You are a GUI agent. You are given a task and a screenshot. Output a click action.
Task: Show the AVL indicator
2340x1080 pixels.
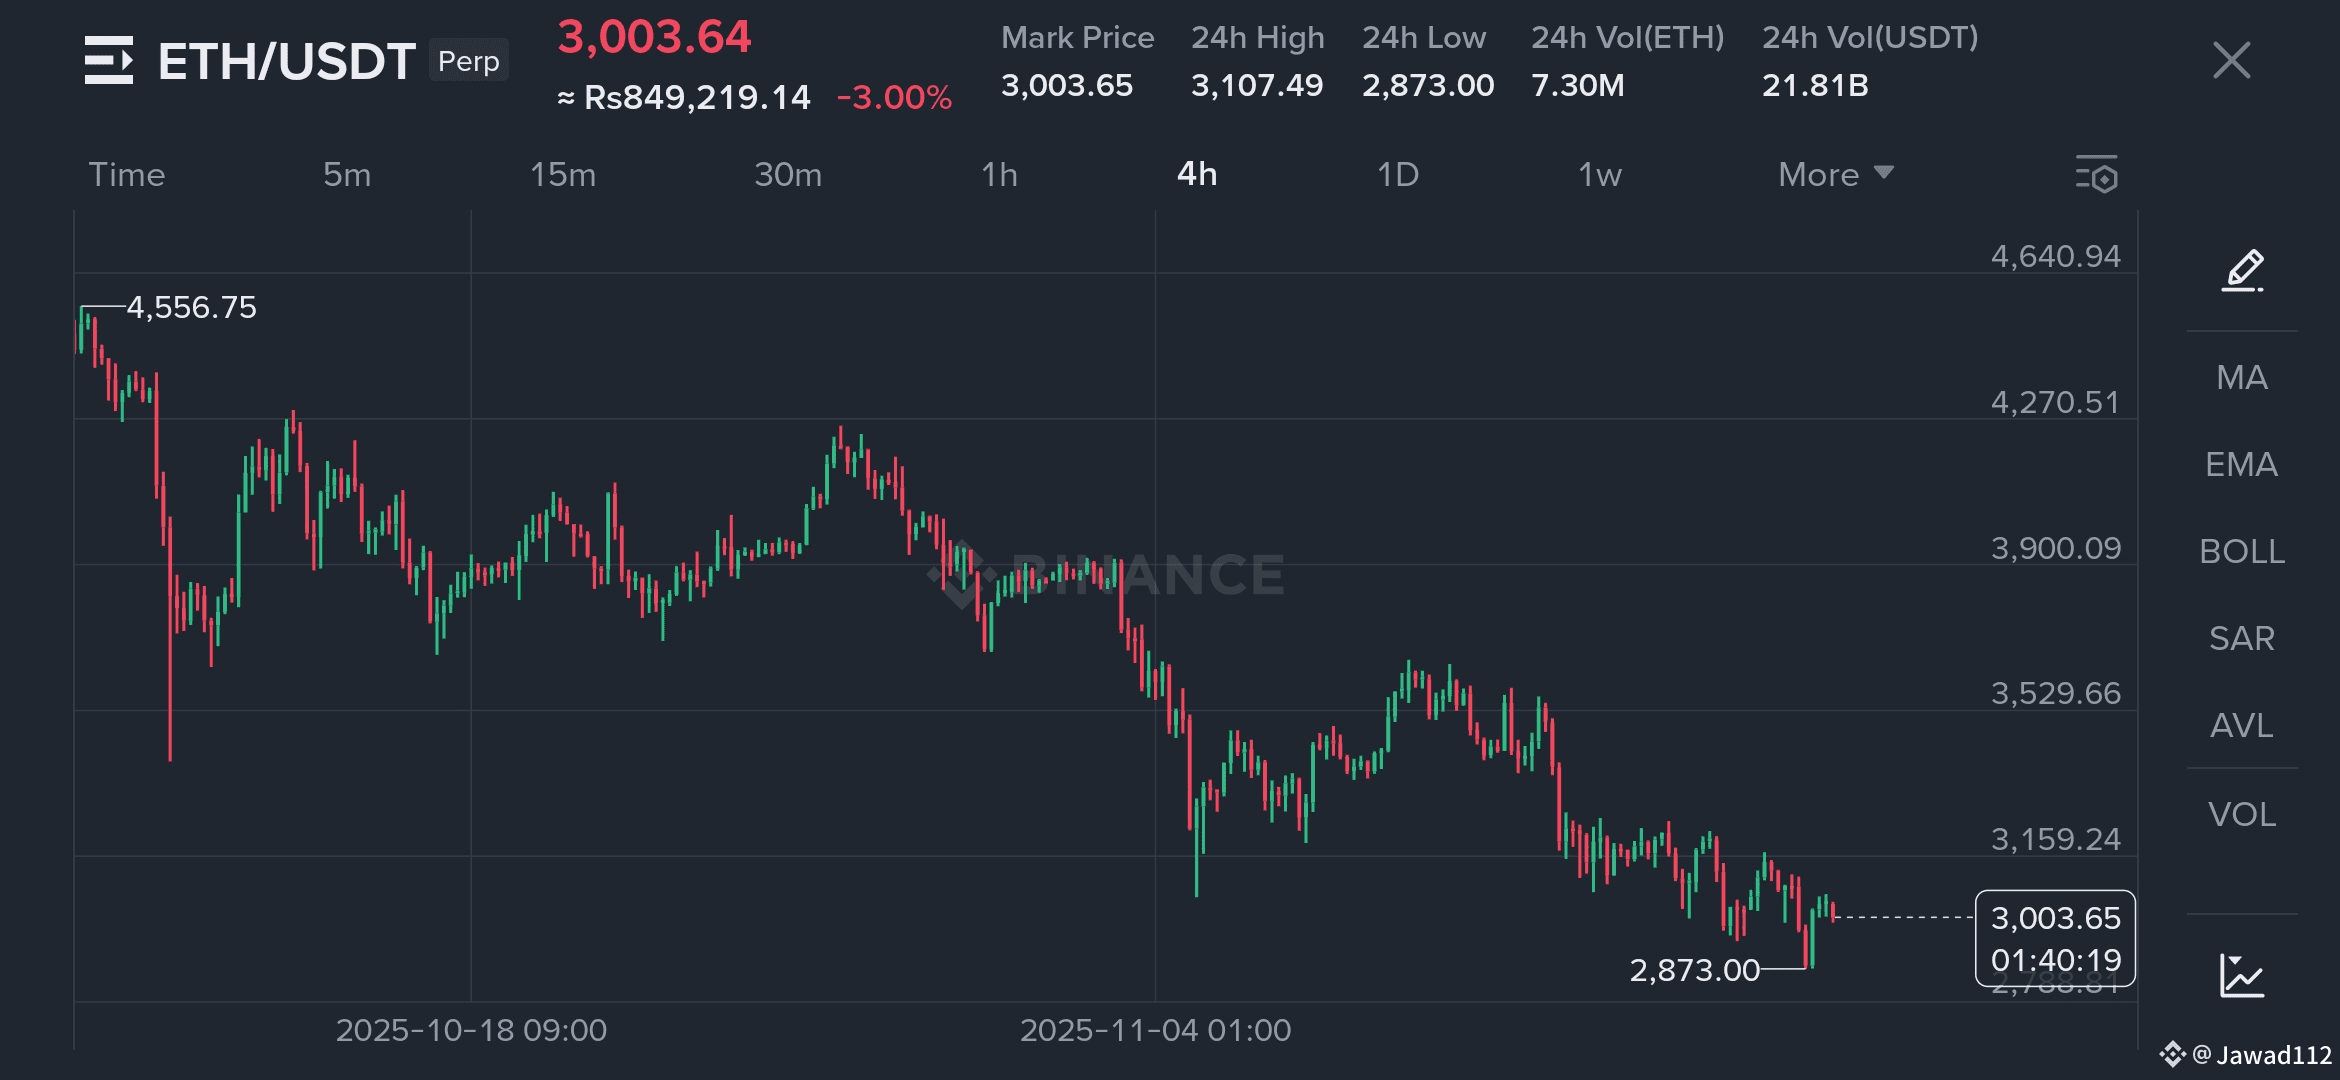pos(2242,726)
